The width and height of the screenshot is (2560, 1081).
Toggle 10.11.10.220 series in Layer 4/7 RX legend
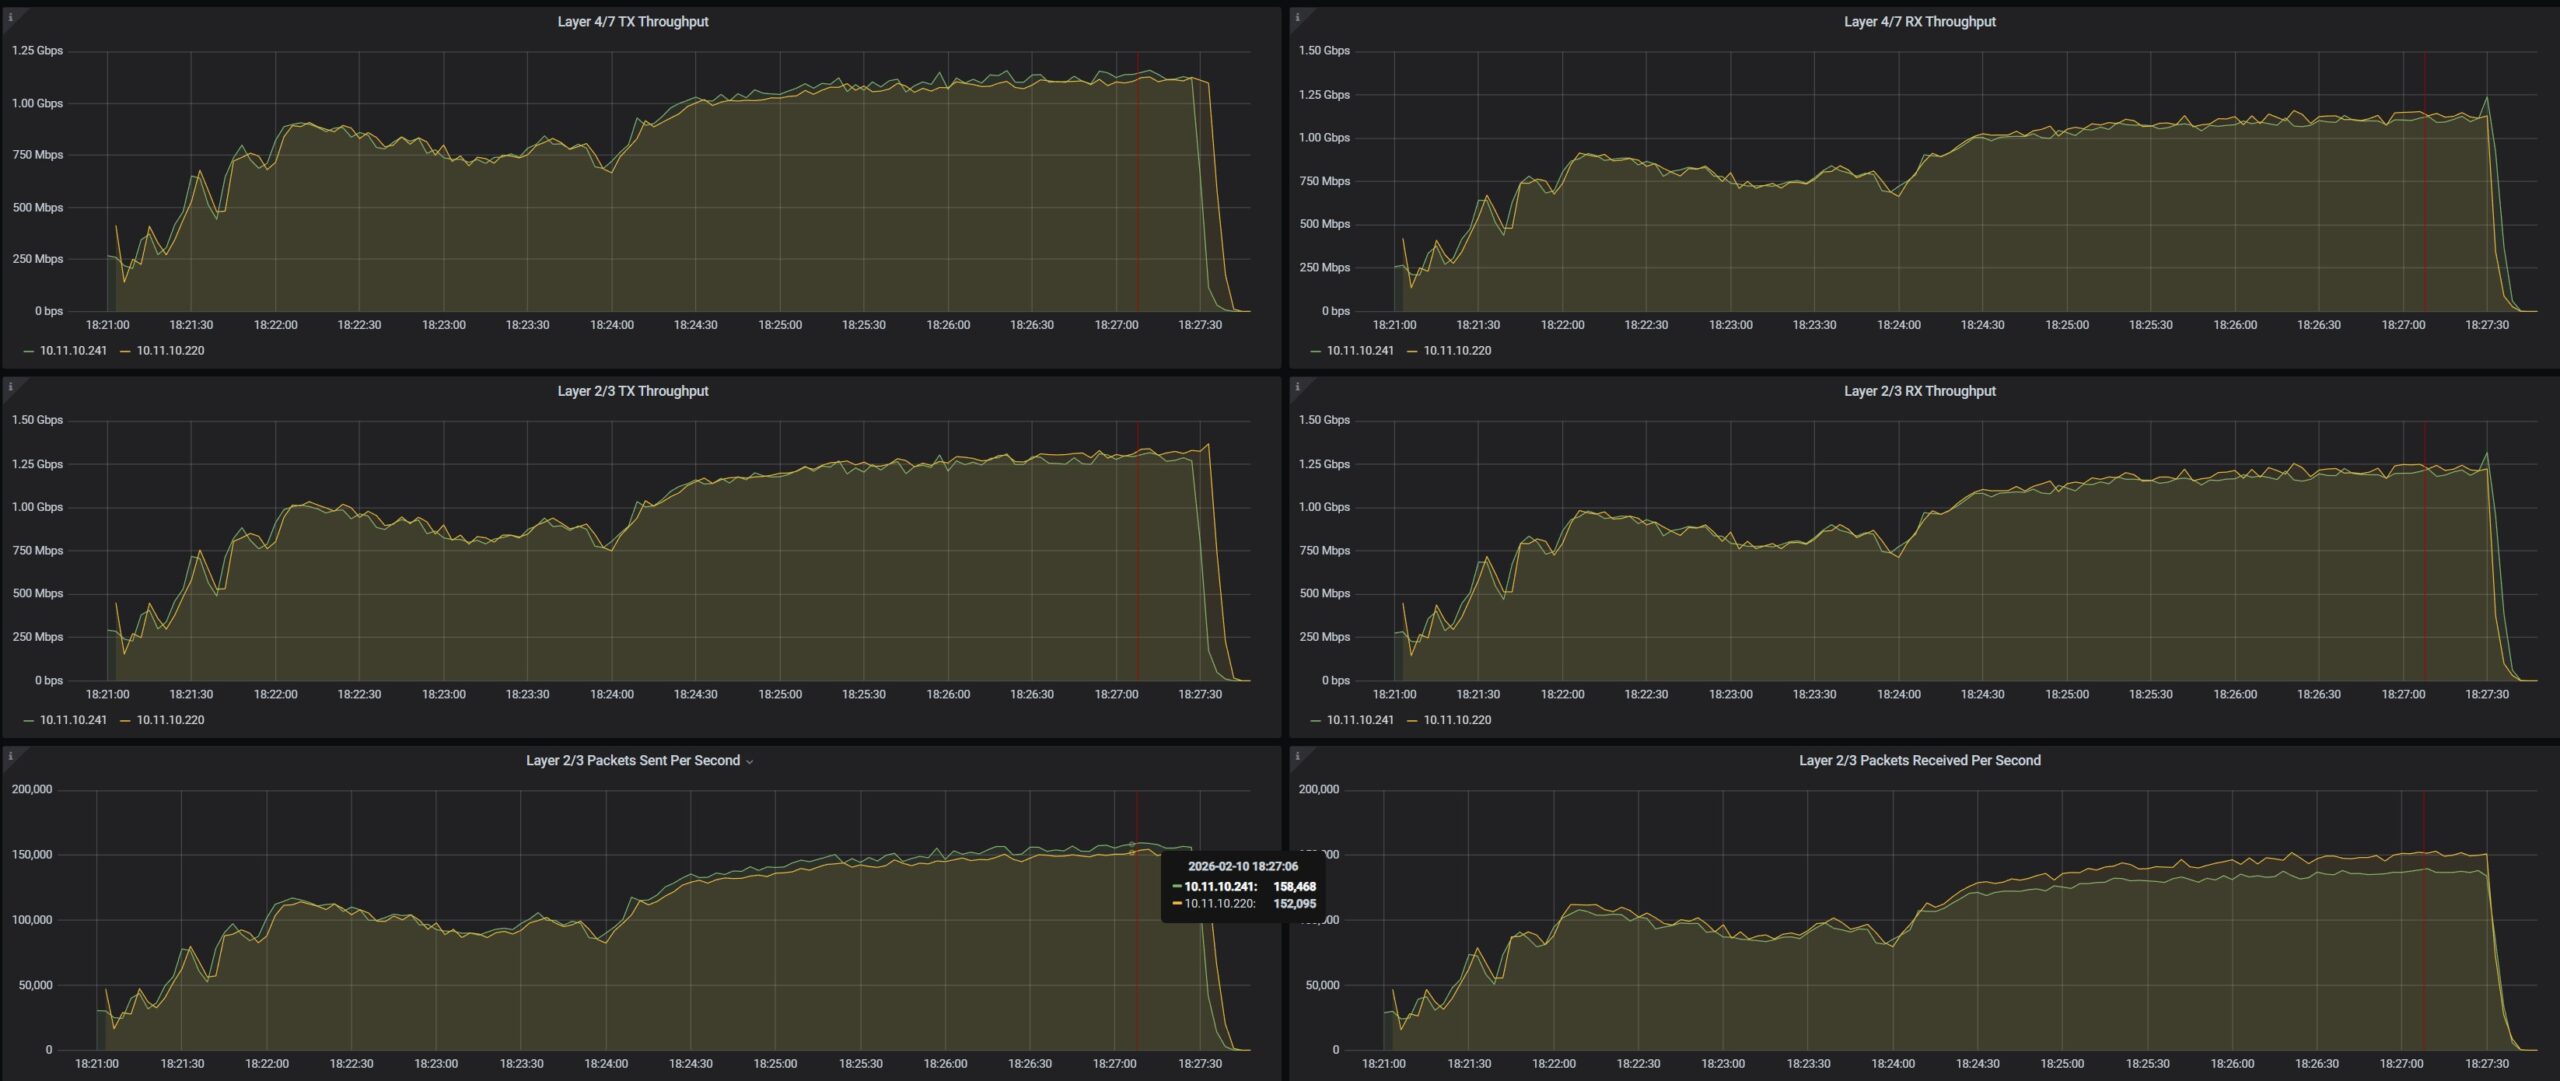1457,351
